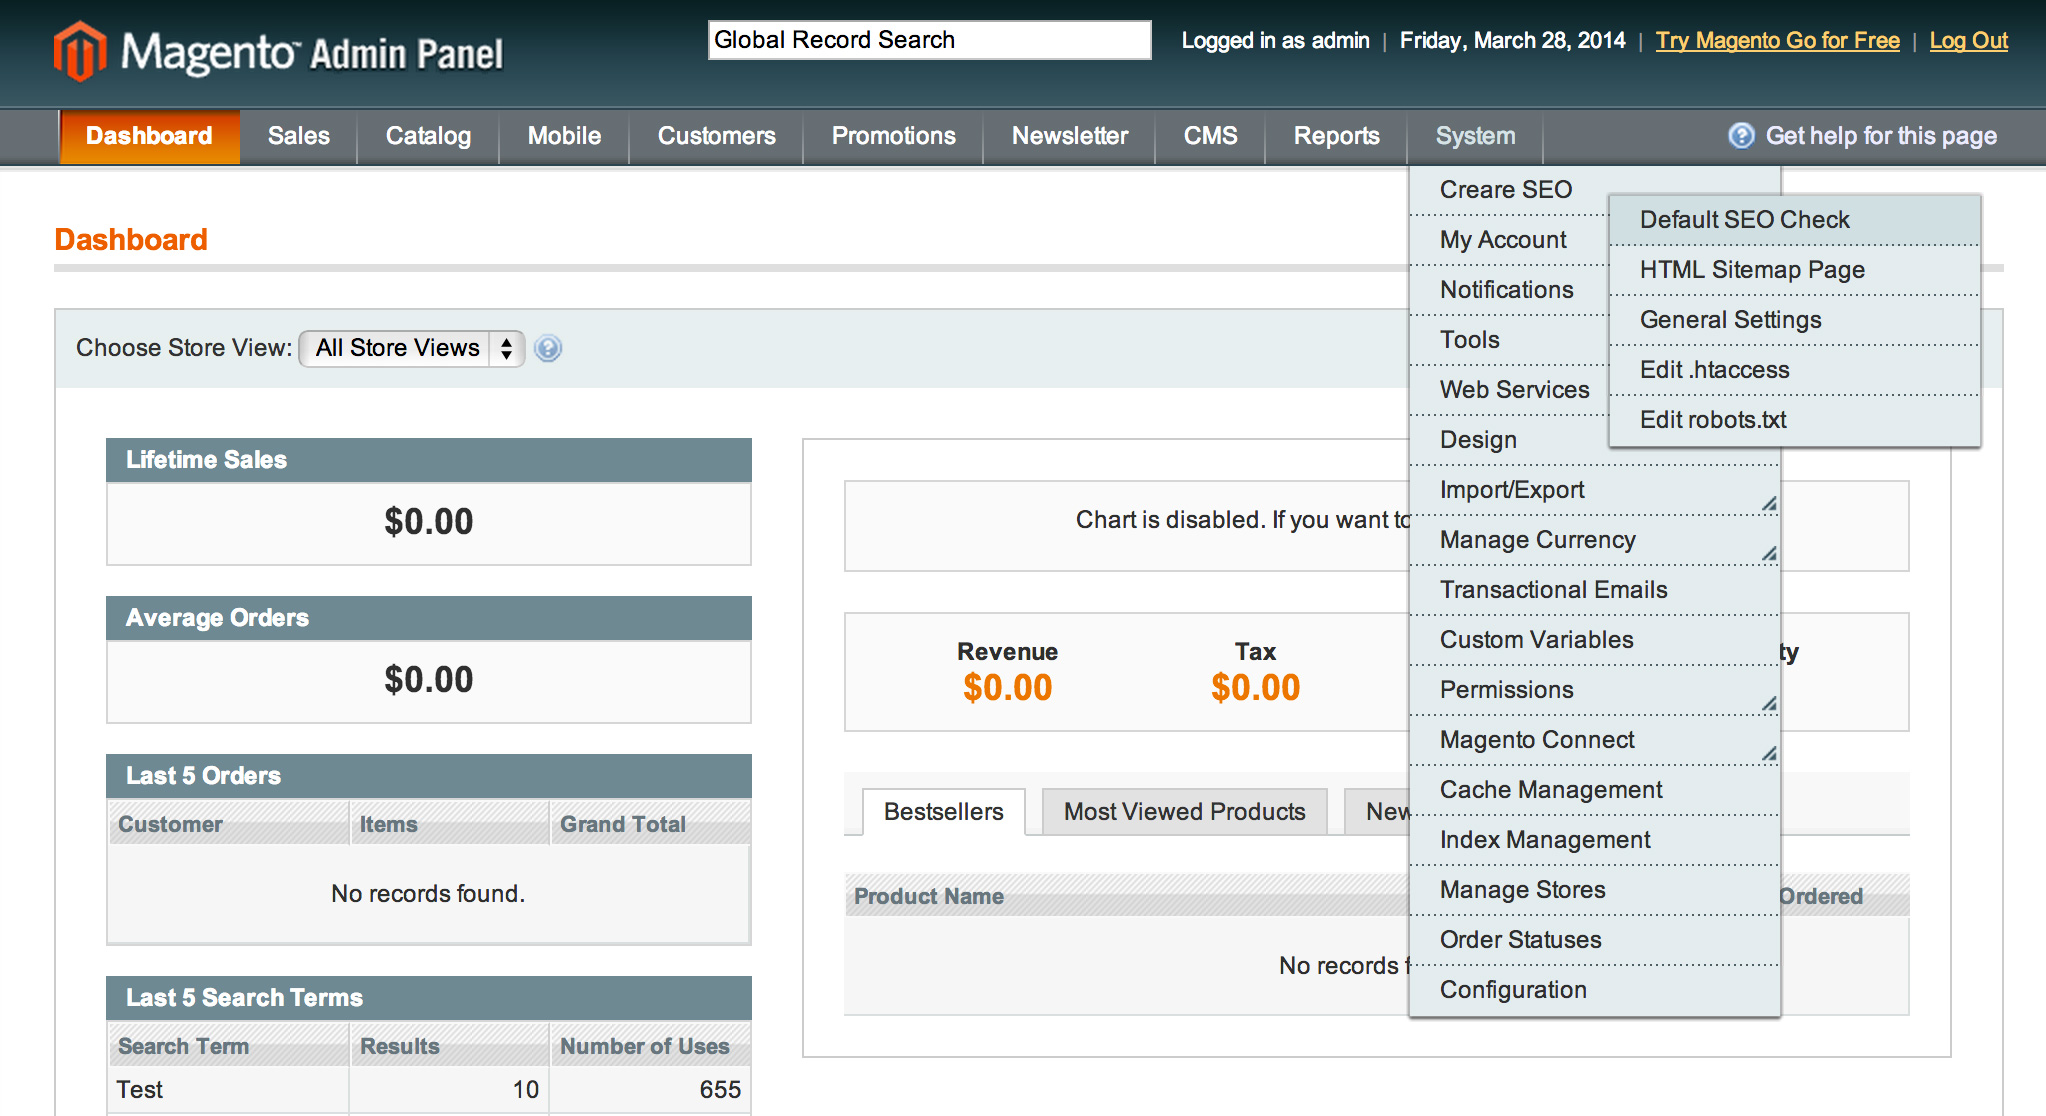Image resolution: width=2046 pixels, height=1116 pixels.
Task: Click the Lifetime Sales $0.00 value
Action: click(429, 522)
